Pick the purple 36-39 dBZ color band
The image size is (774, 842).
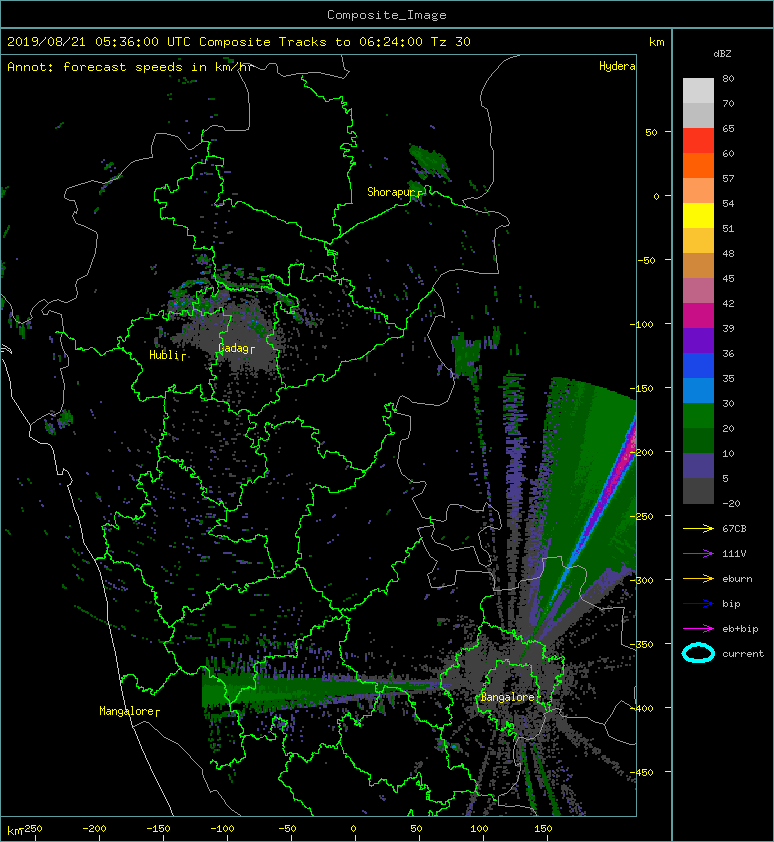[x=698, y=340]
